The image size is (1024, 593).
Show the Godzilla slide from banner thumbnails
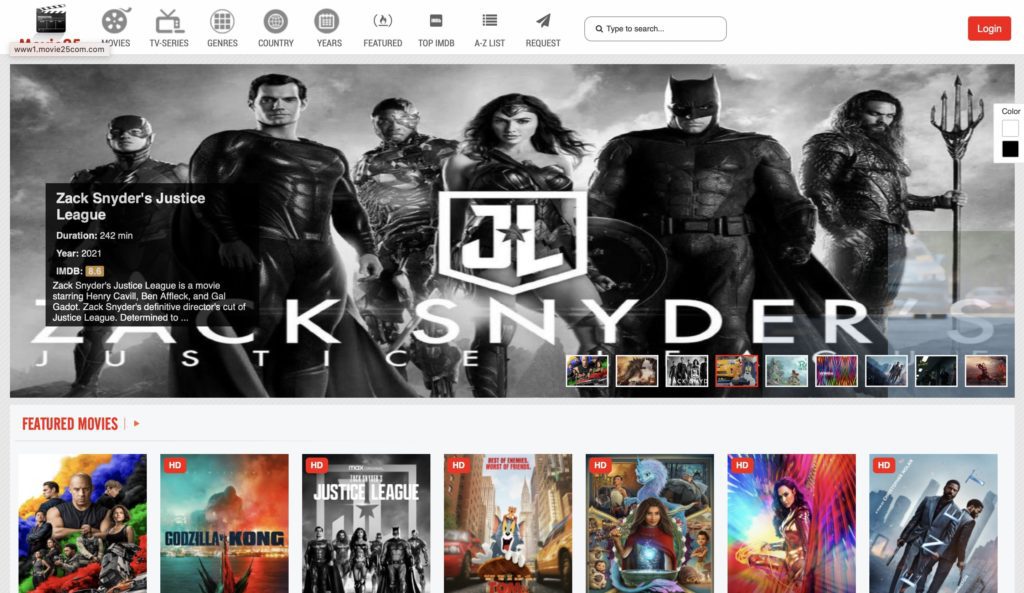coord(637,371)
